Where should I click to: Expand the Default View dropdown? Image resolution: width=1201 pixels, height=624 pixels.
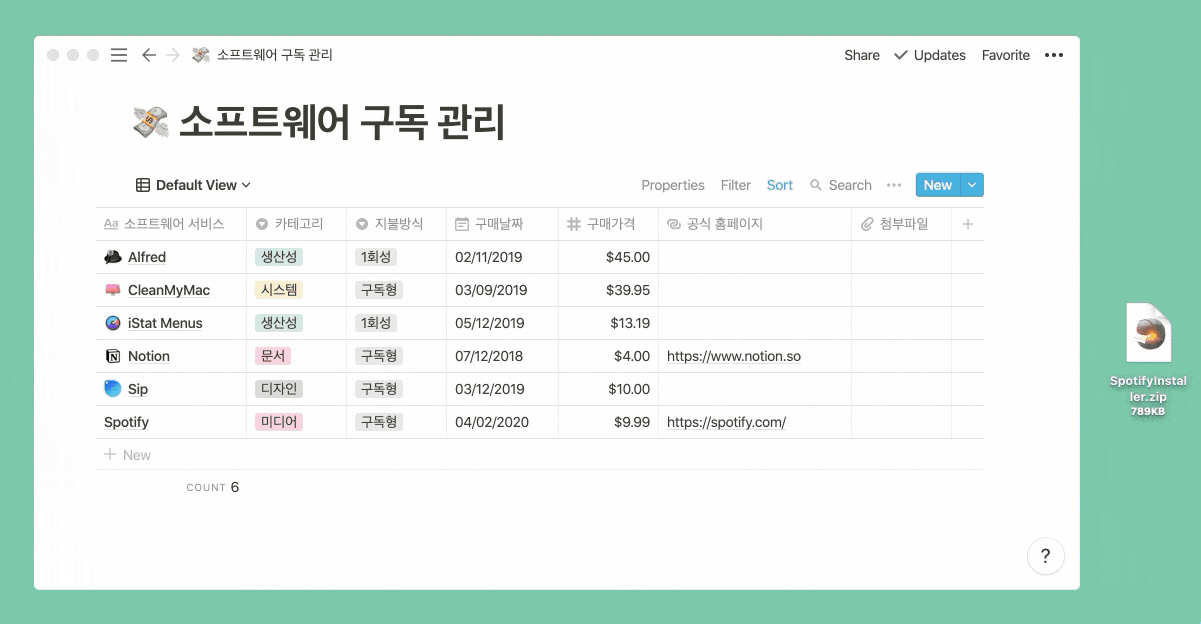click(x=193, y=185)
